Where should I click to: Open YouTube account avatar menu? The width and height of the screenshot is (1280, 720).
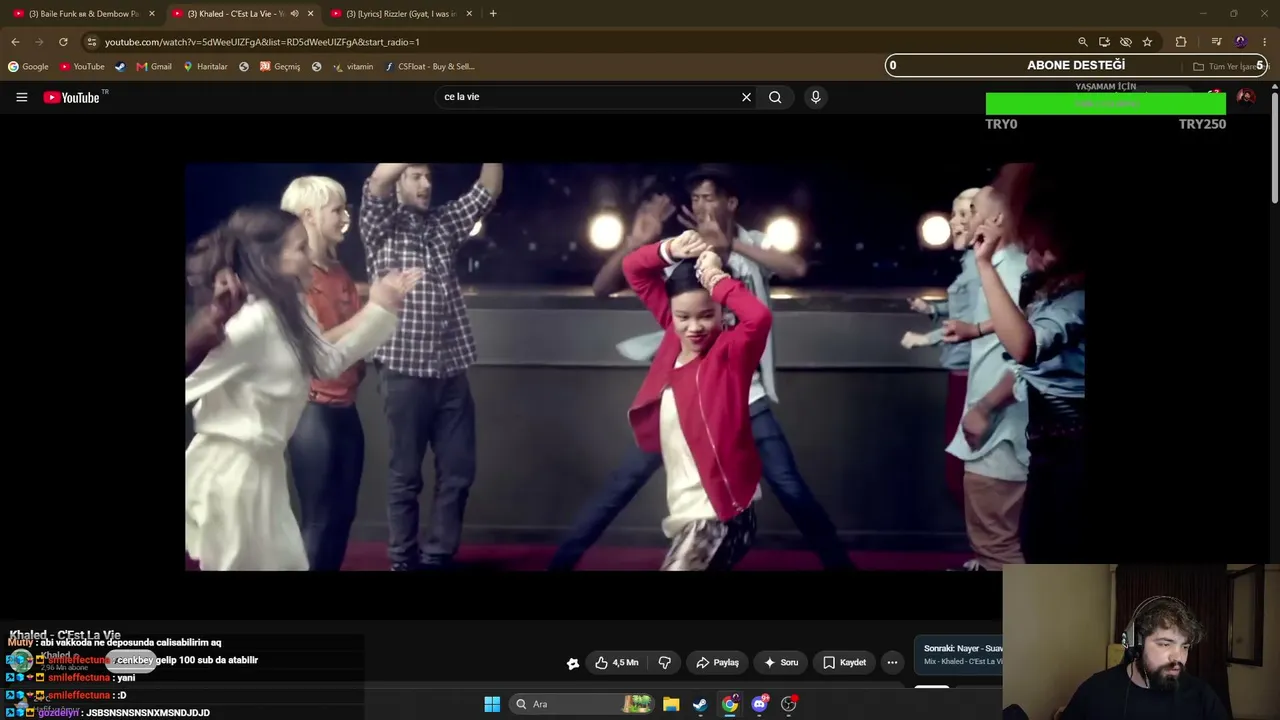coord(1246,97)
